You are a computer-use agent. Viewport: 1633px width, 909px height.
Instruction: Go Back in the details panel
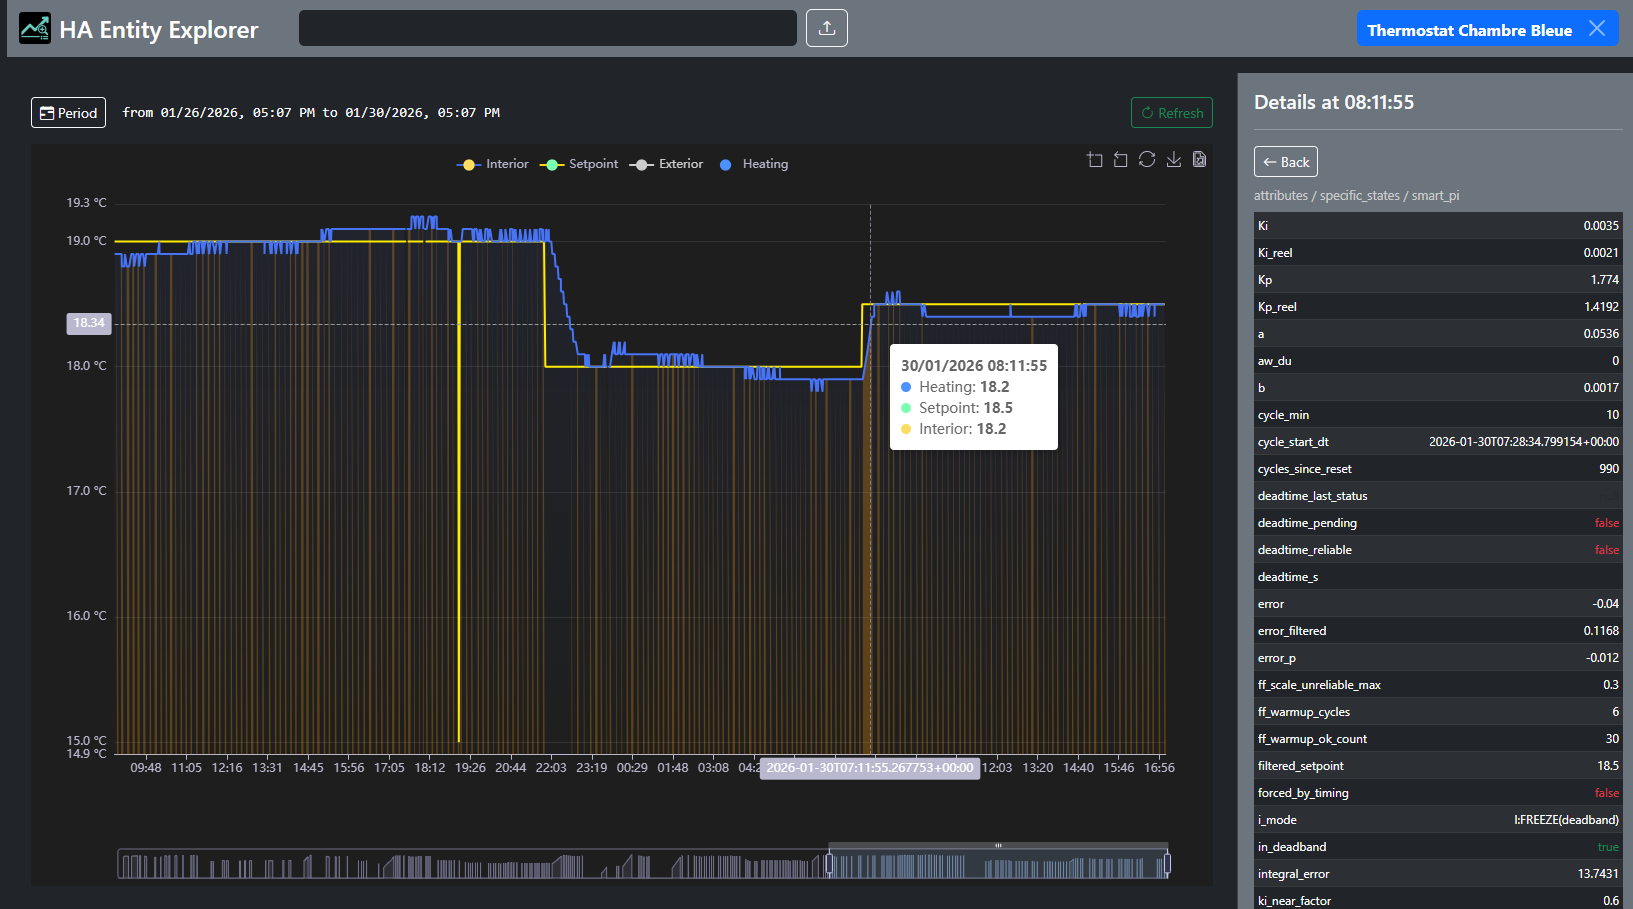(x=1285, y=162)
